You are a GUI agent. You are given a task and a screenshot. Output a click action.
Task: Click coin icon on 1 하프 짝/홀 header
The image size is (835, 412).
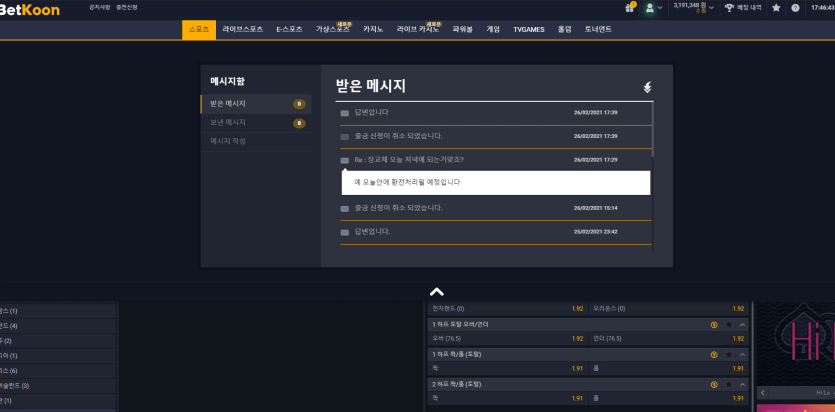click(x=714, y=355)
